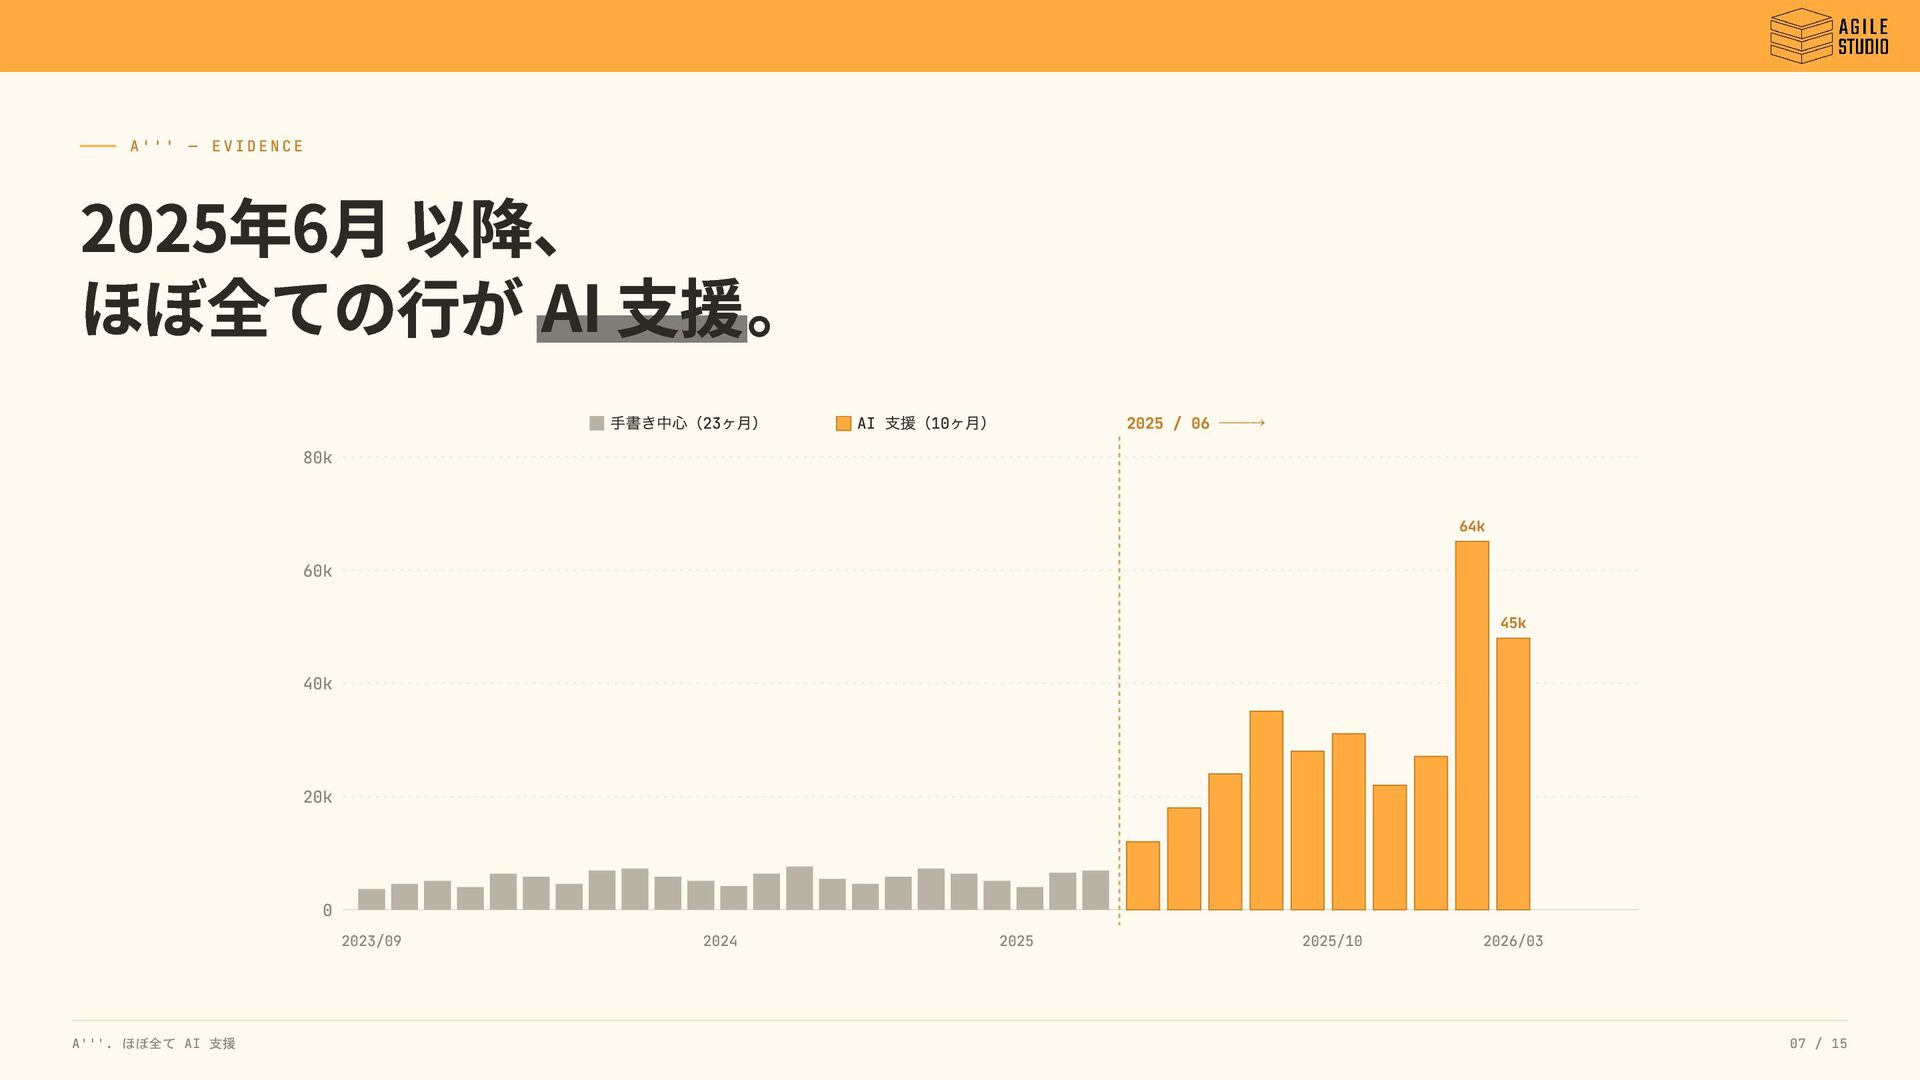Click the A''' — EVIDENCE section label

click(x=217, y=146)
